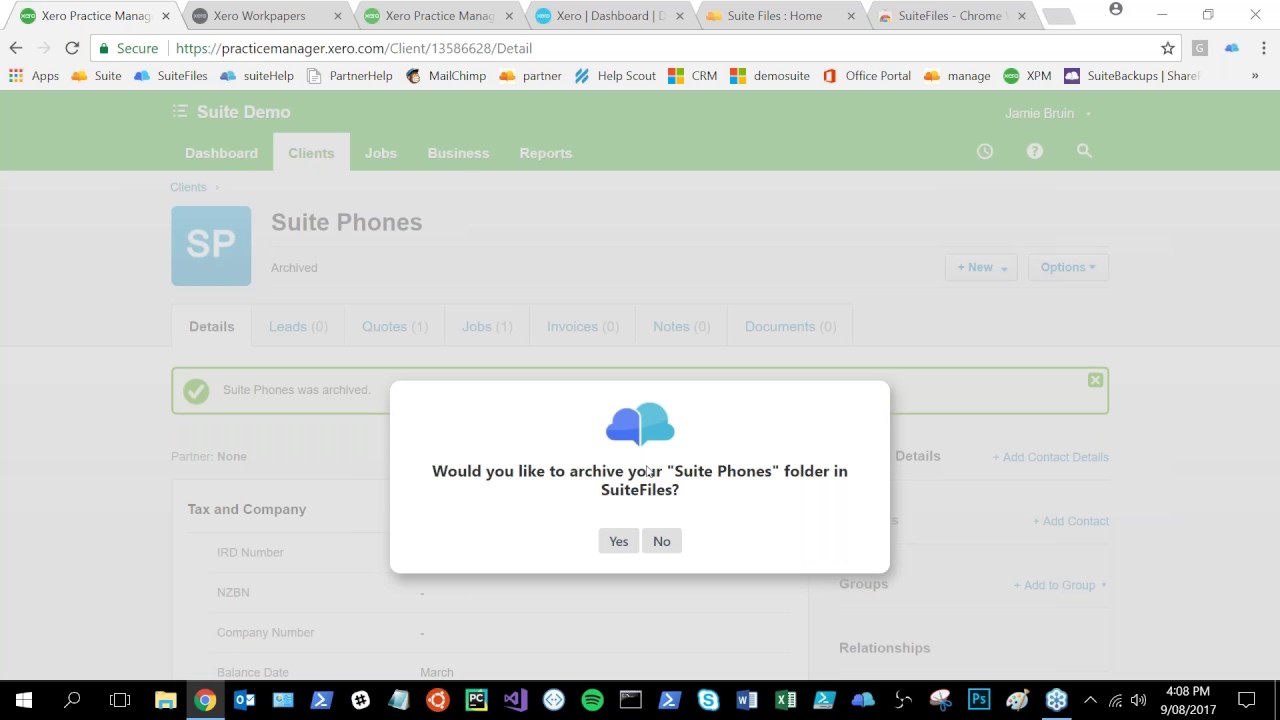Image resolution: width=1280 pixels, height=720 pixels.
Task: Open the volume control in tray
Action: 1138,700
